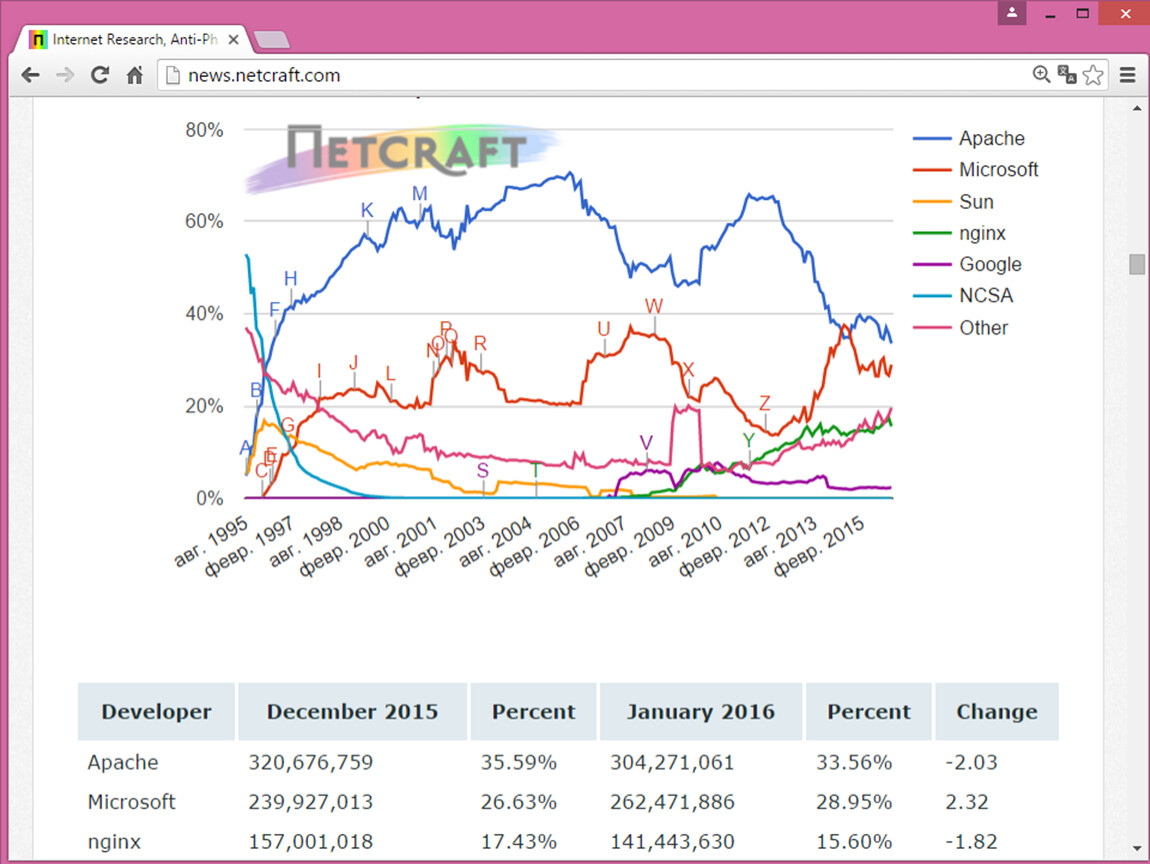Click annotation marker W on Microsoft line
This screenshot has height=864, width=1150.
[654, 306]
